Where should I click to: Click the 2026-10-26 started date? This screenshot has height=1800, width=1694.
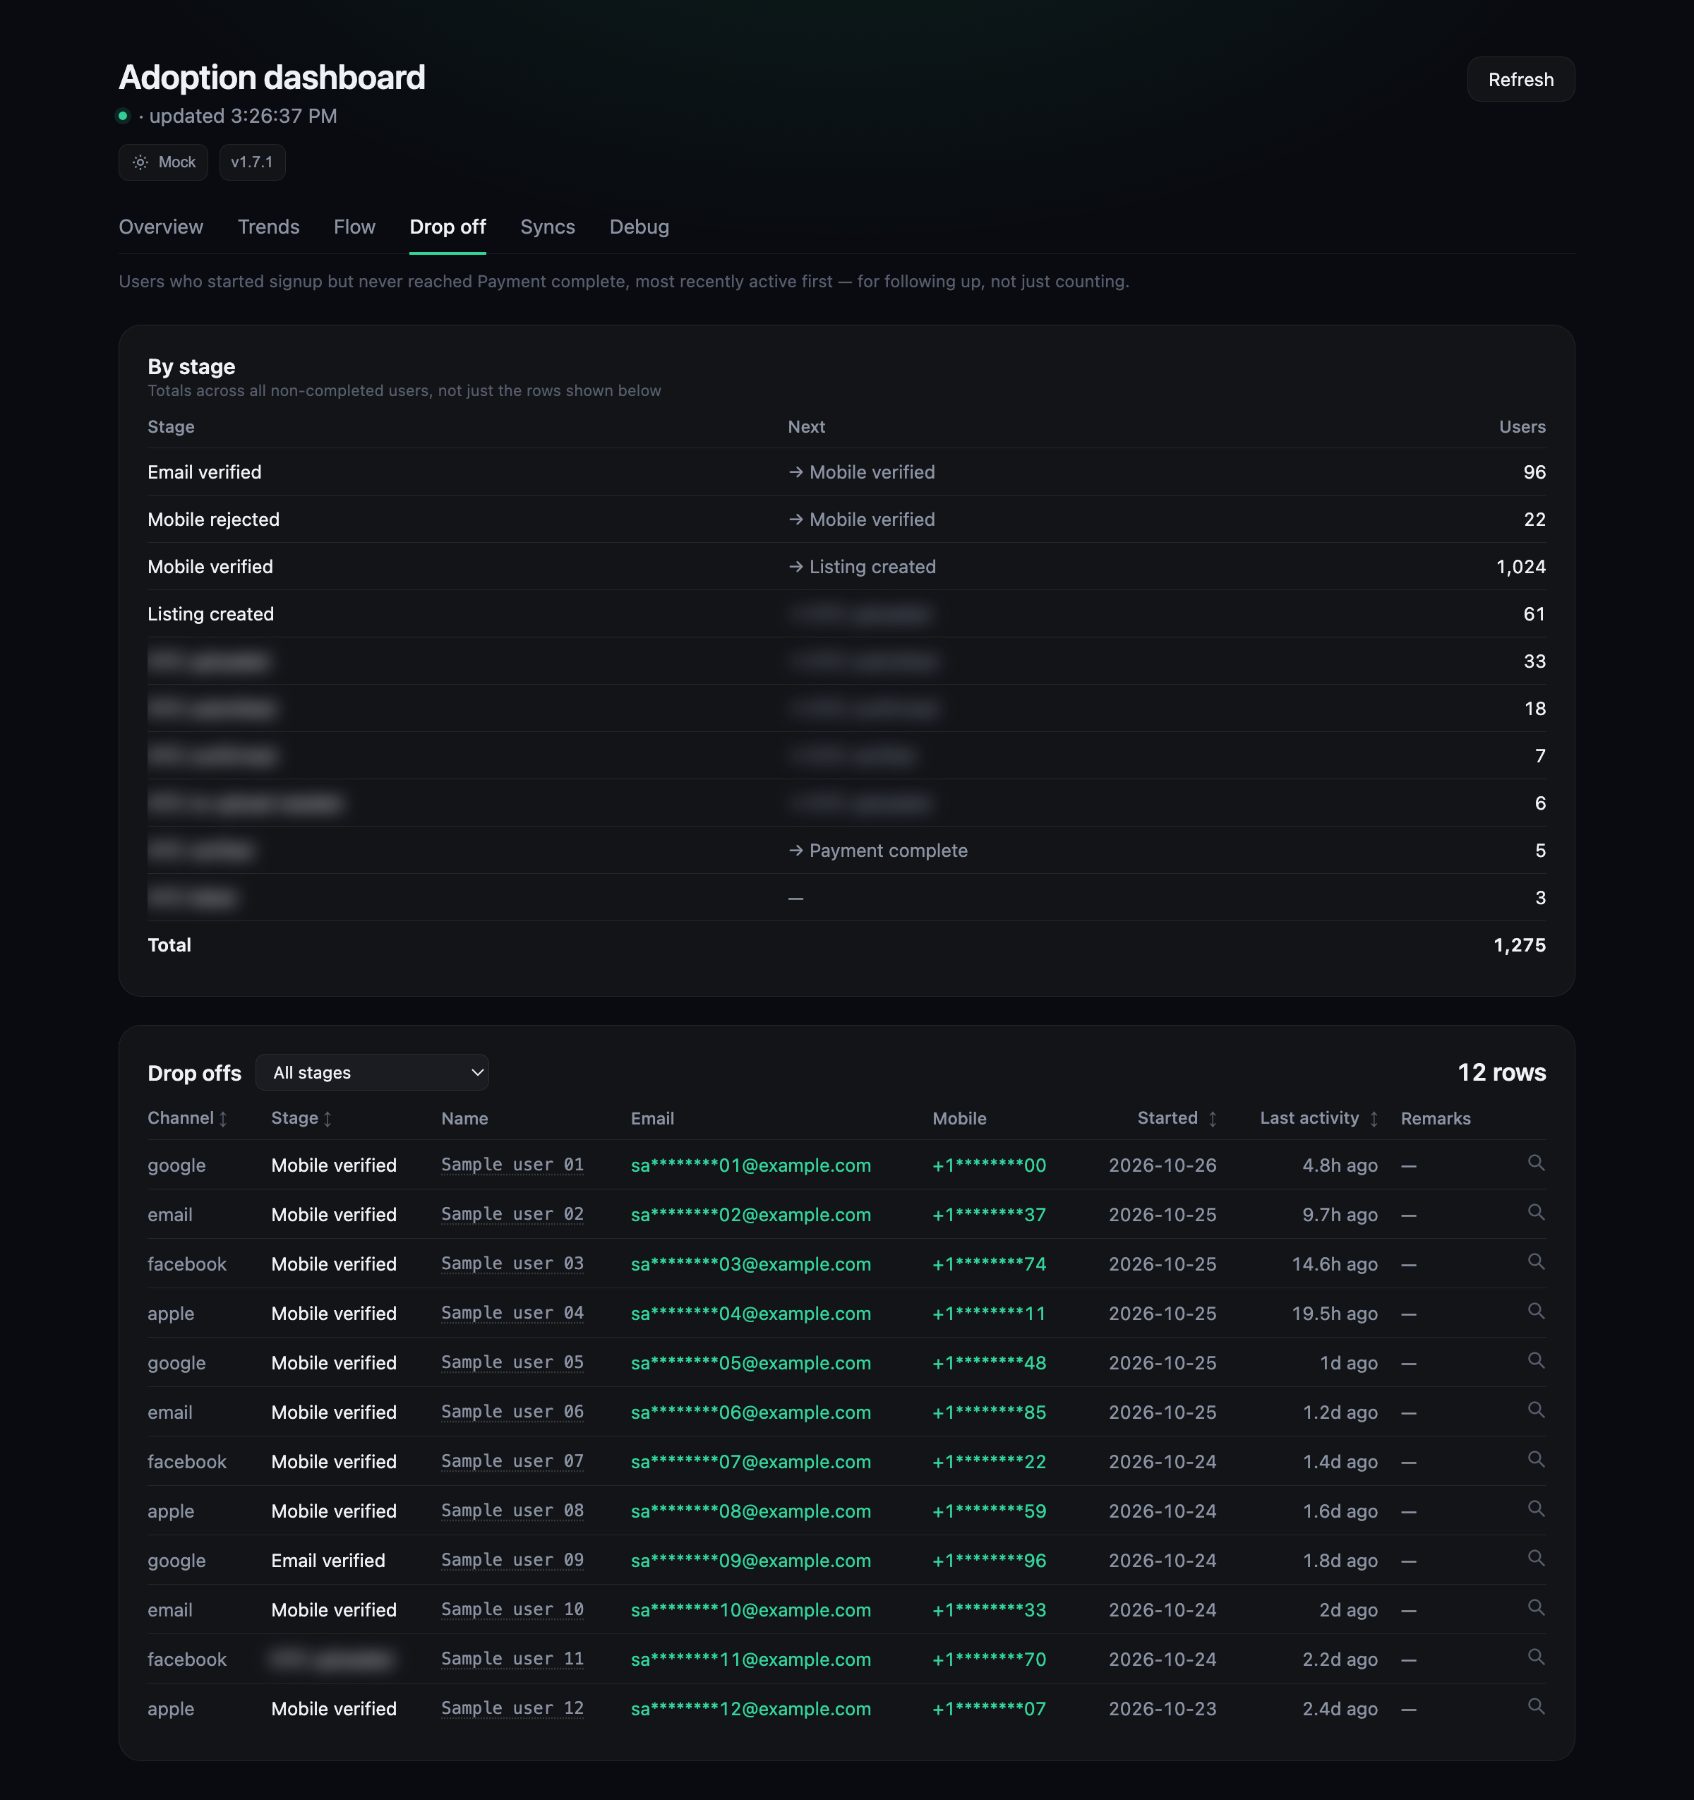pyautogui.click(x=1162, y=1165)
